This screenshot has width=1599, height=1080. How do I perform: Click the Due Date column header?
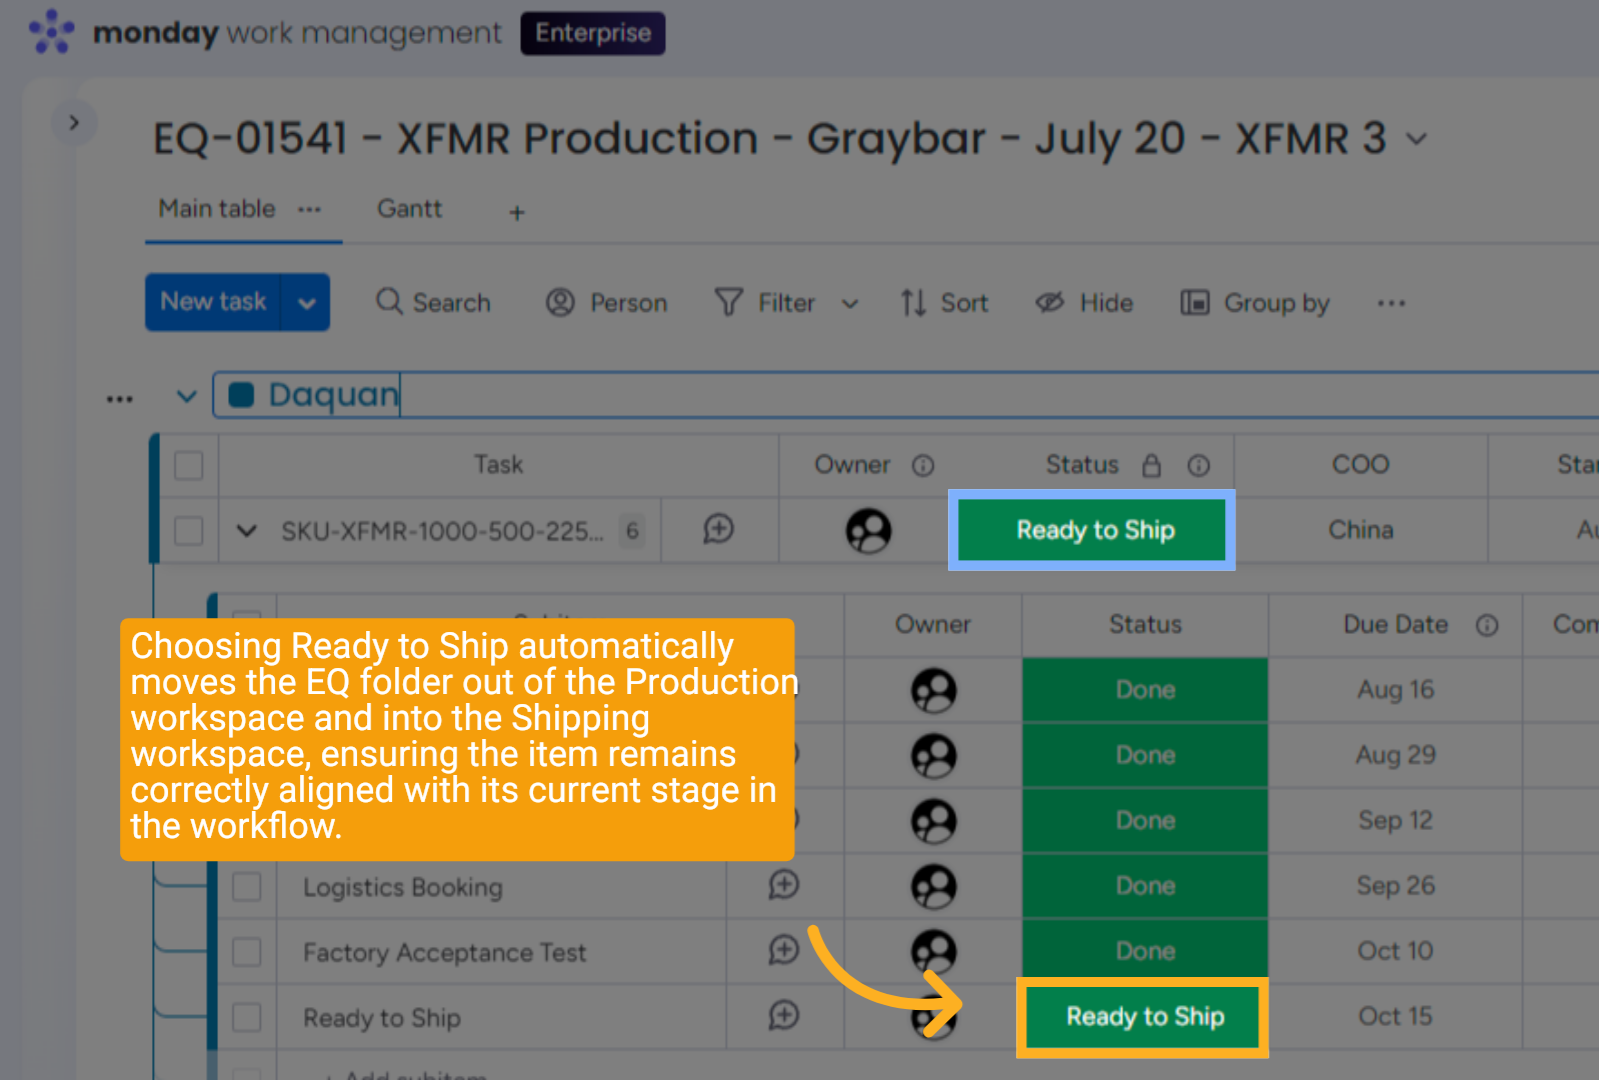point(1395,624)
